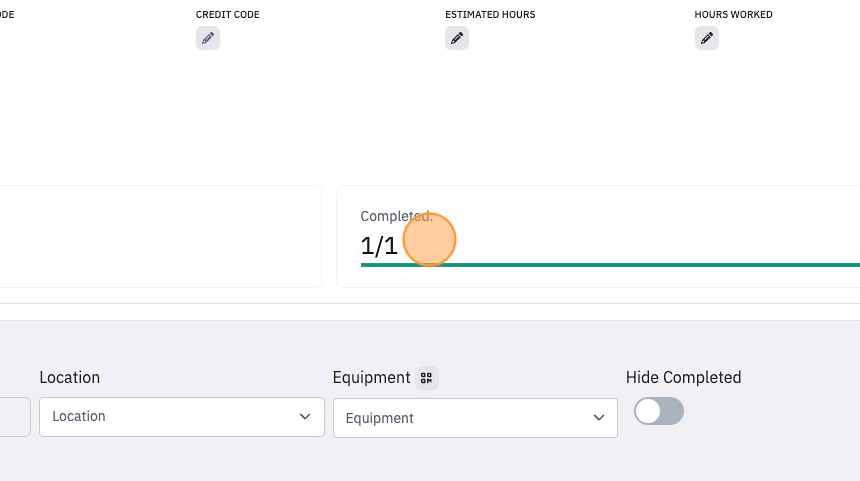
Task: Click the chevron arrow in Equipment select
Action: [x=599, y=418]
